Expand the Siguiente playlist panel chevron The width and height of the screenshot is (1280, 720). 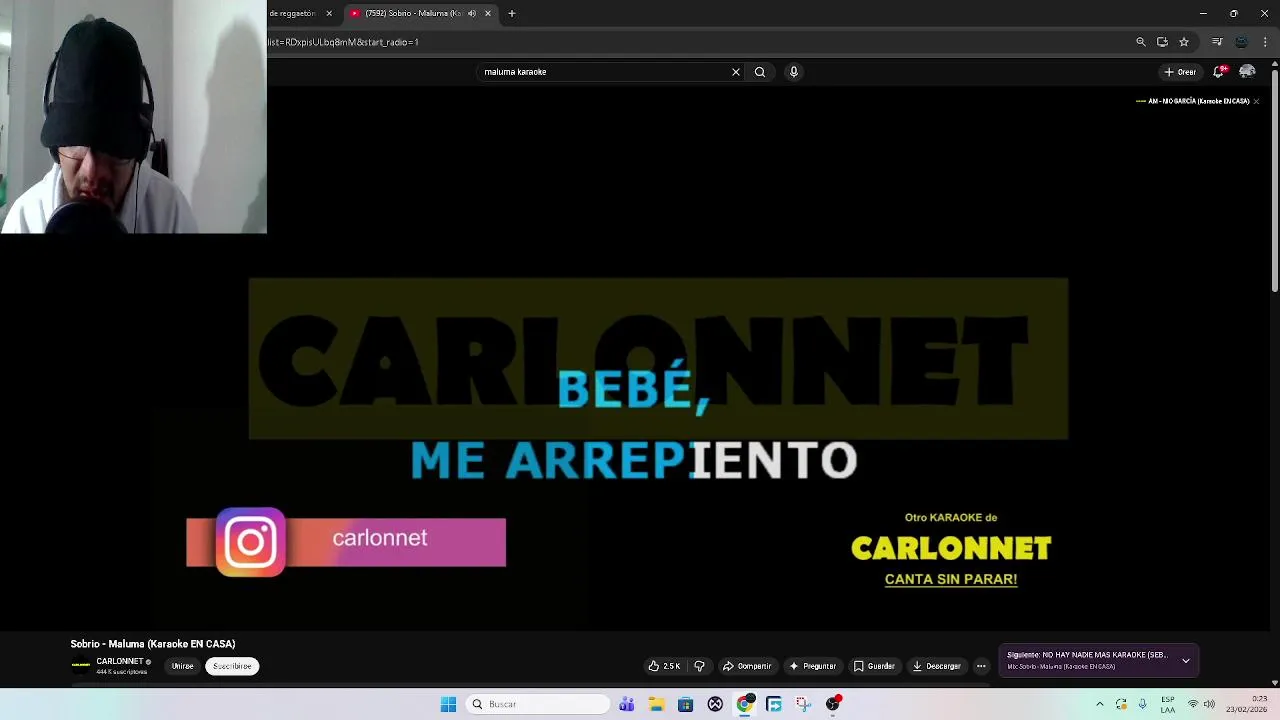[x=1186, y=661]
